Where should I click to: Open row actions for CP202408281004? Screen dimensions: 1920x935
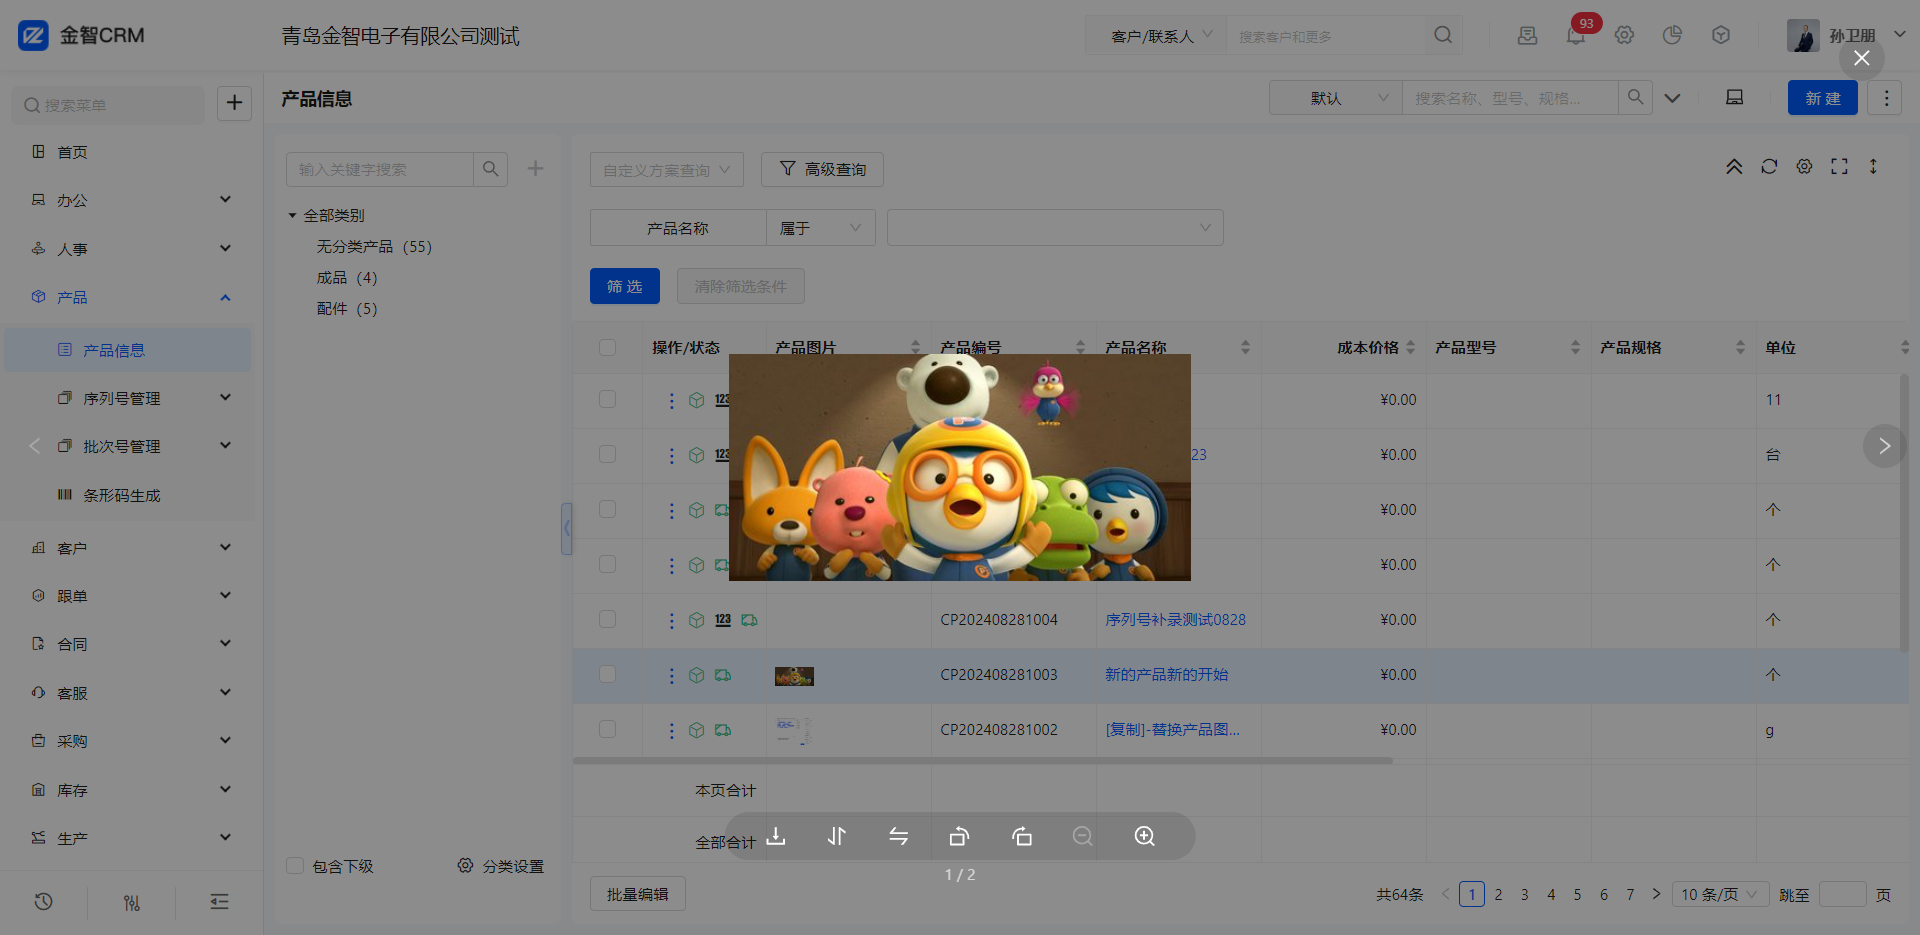click(x=671, y=620)
